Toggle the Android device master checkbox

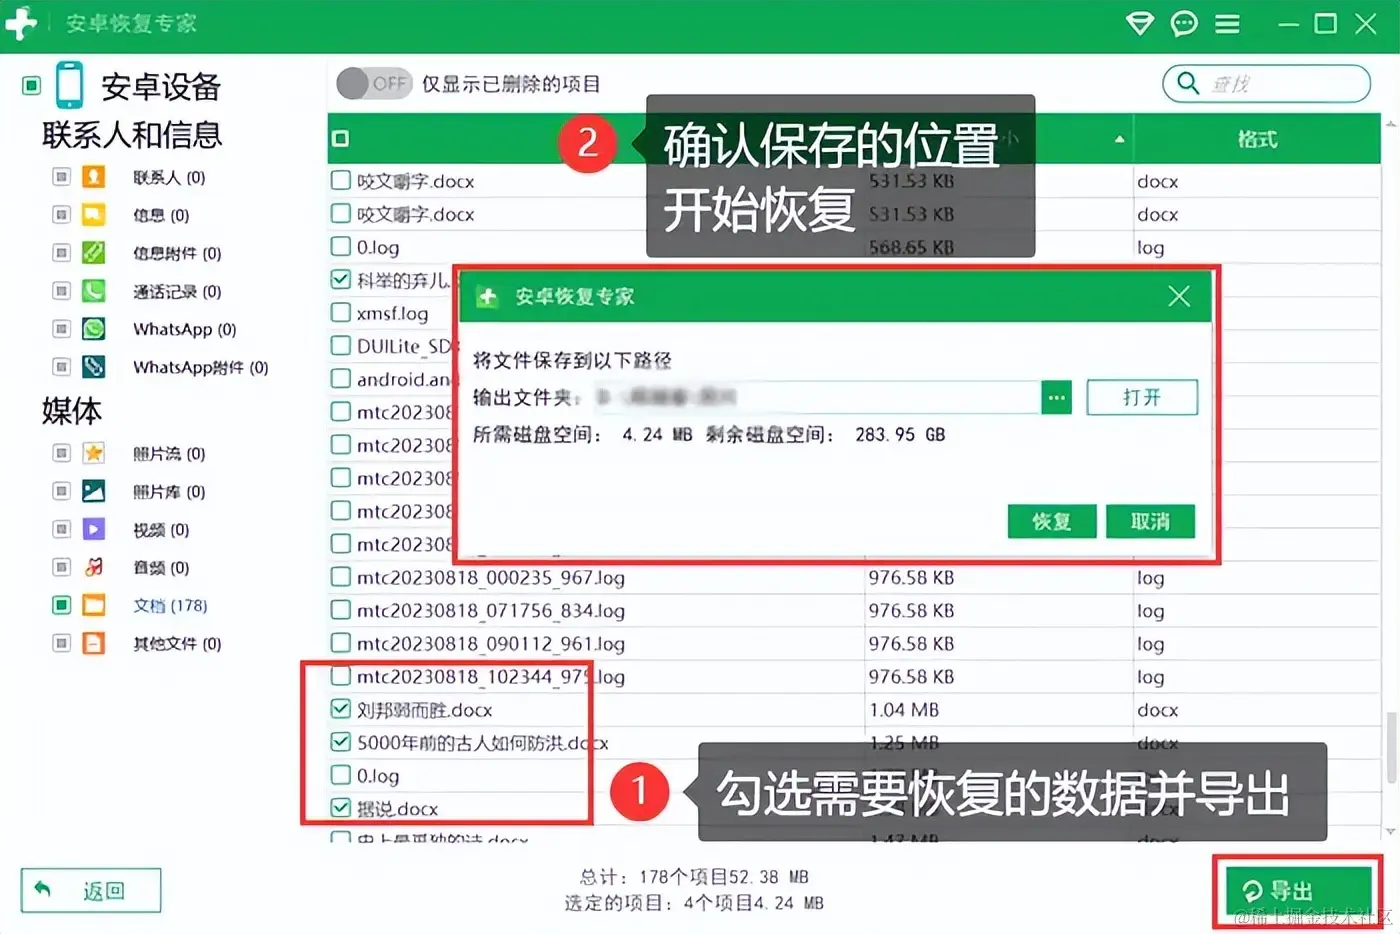click(32, 85)
